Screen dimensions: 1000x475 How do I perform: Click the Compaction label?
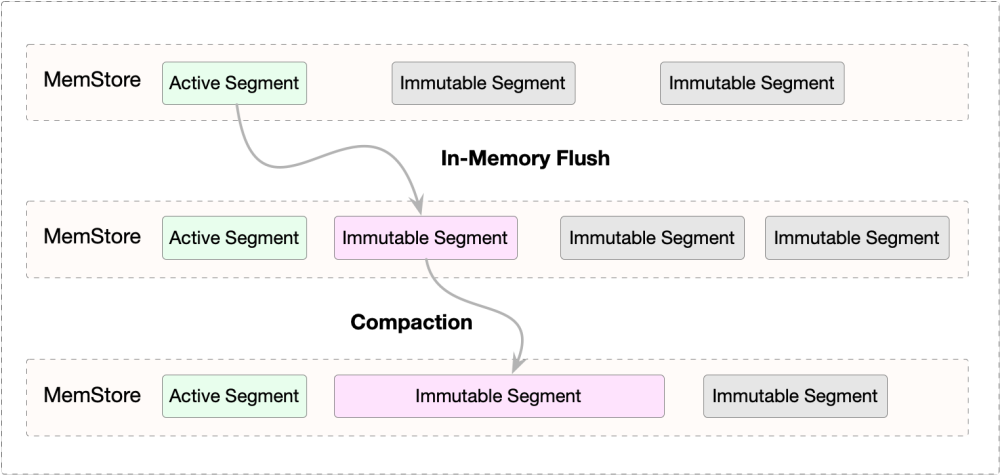pyautogui.click(x=411, y=323)
